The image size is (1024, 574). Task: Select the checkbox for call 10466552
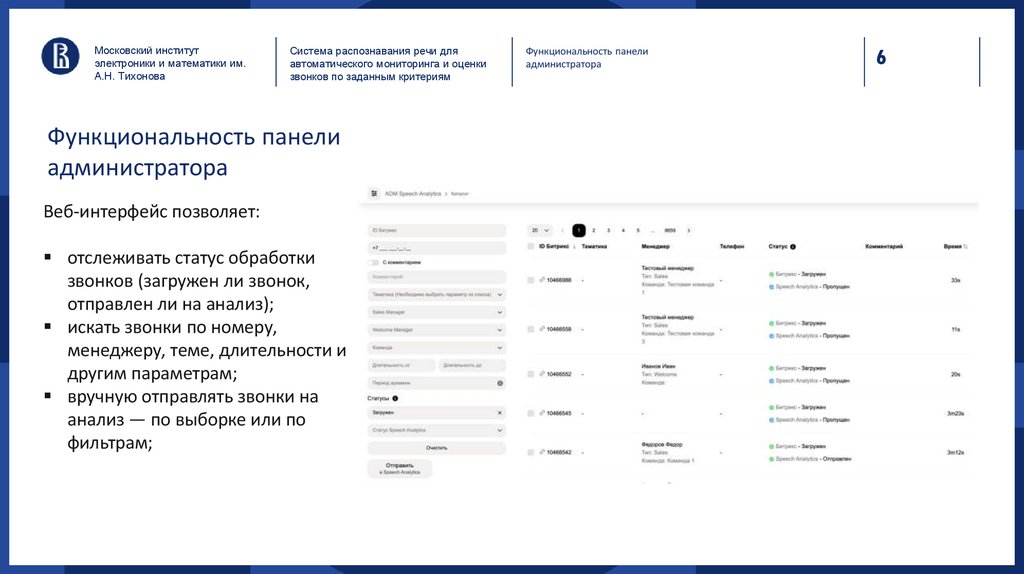(530, 374)
